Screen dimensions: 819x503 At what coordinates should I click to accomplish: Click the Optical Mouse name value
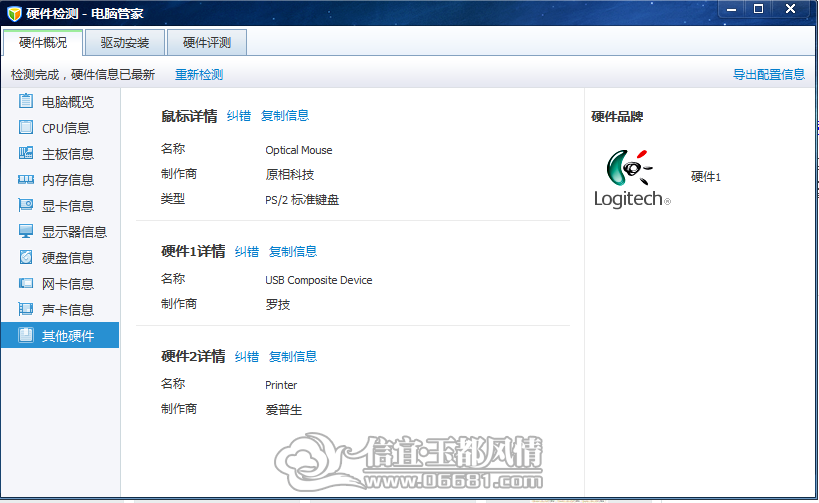299,150
